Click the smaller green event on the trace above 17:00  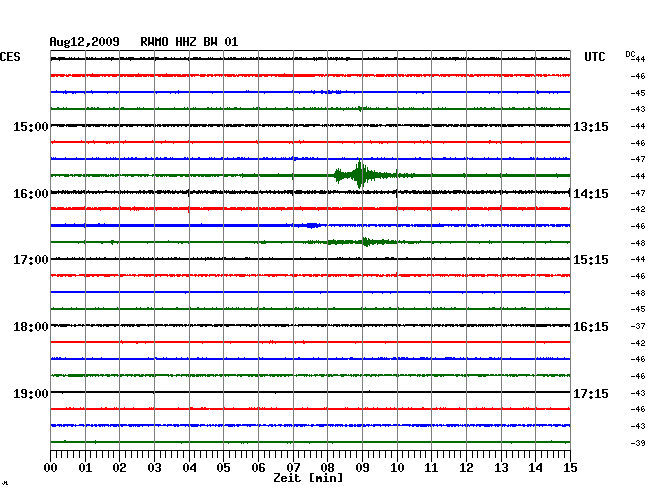coord(365,242)
